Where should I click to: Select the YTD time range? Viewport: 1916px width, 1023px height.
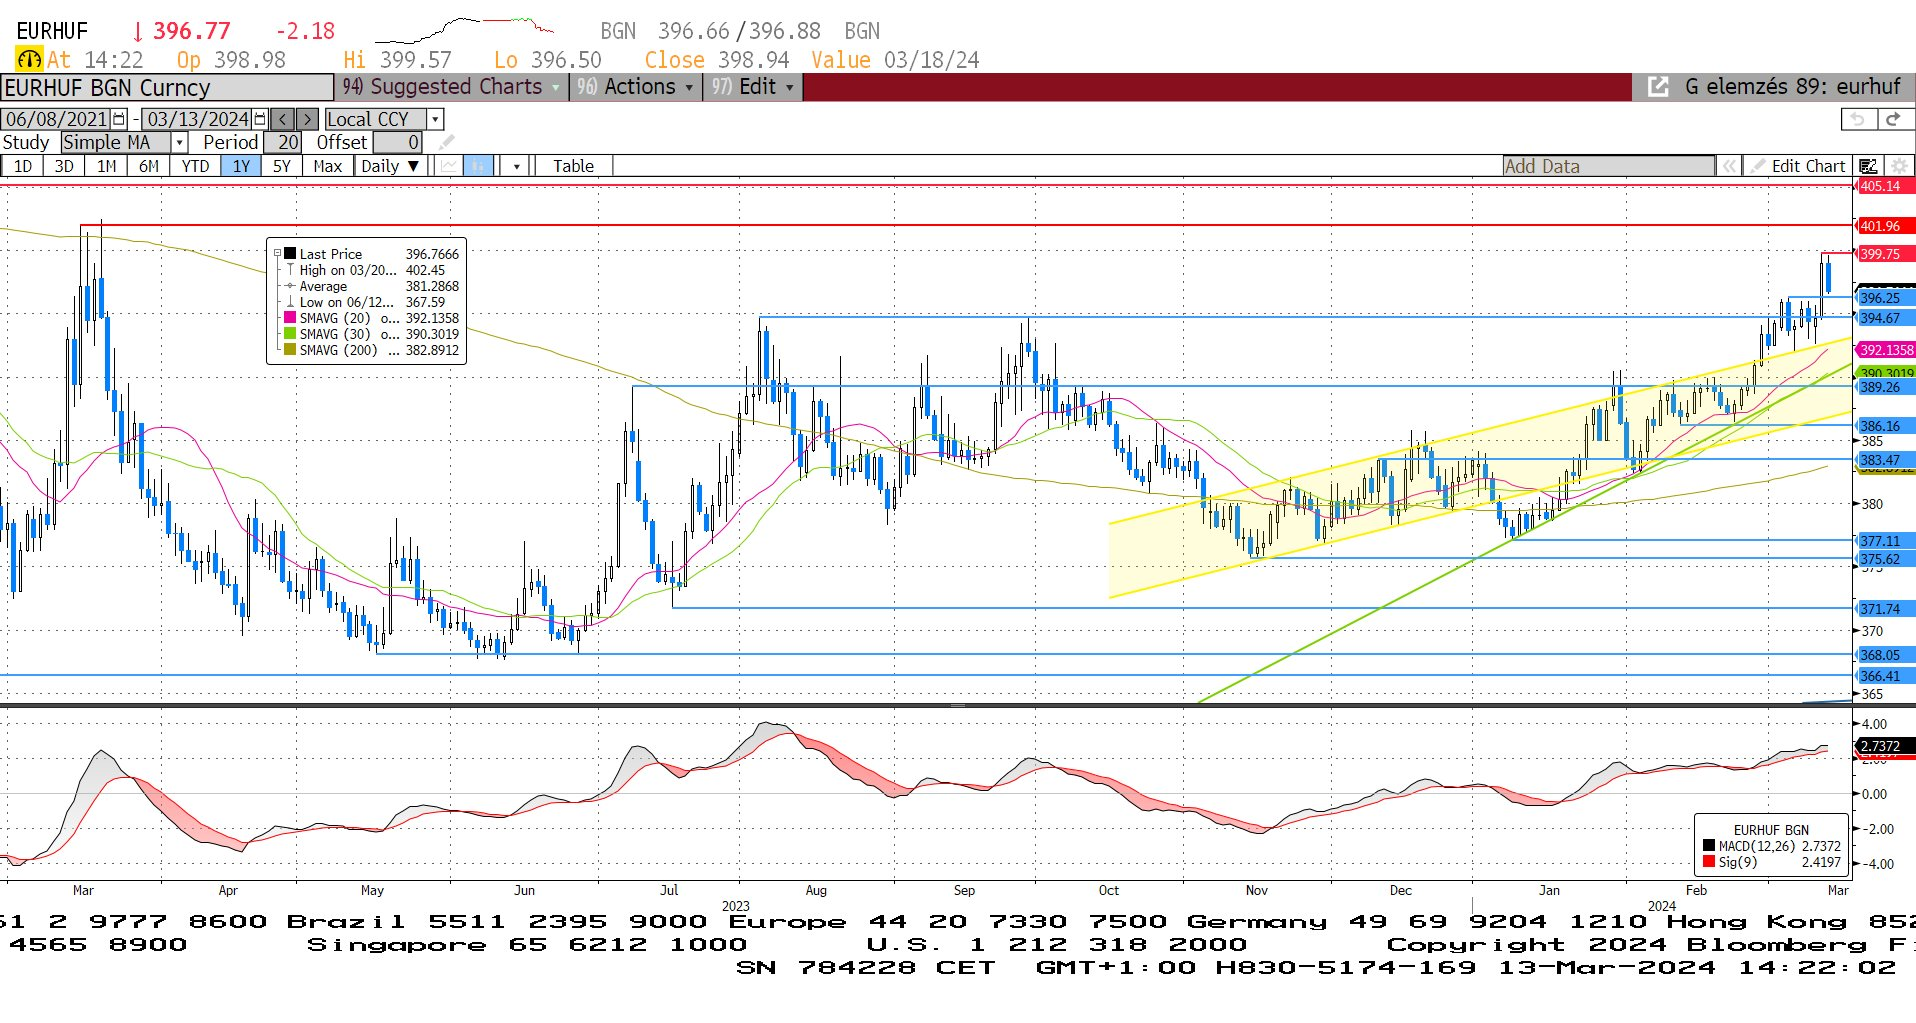(x=195, y=166)
